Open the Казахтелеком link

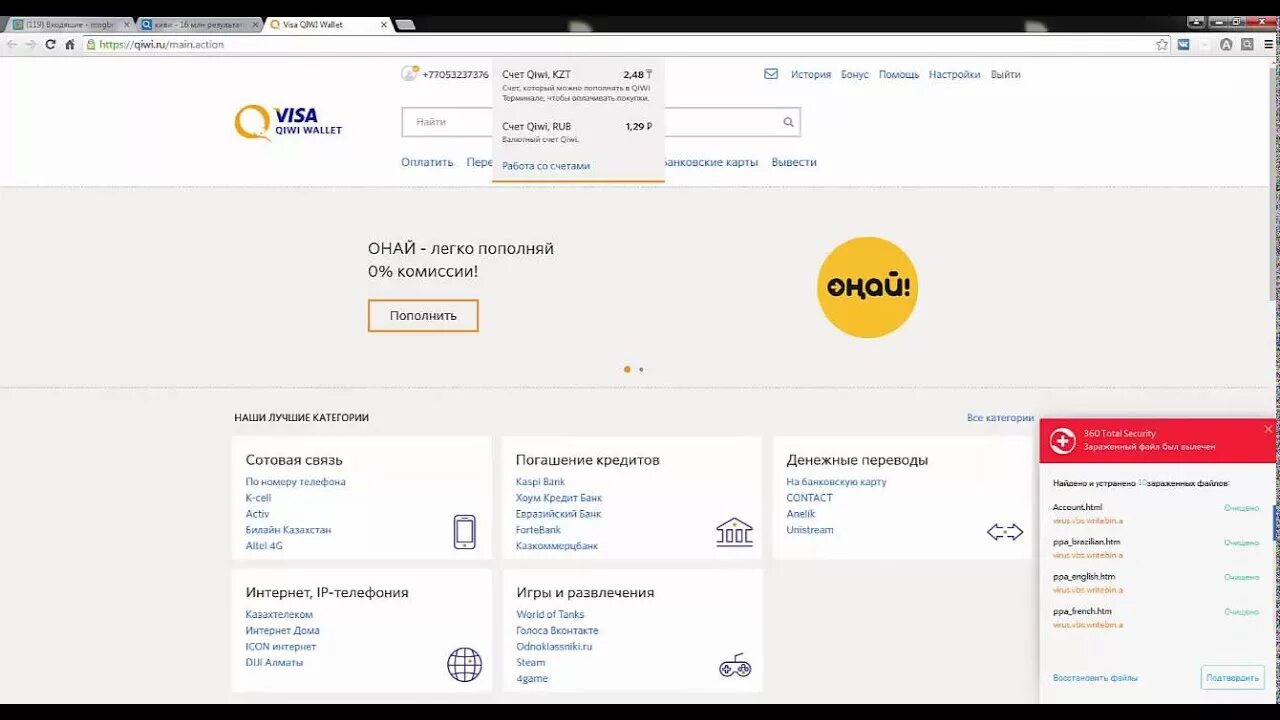(279, 614)
